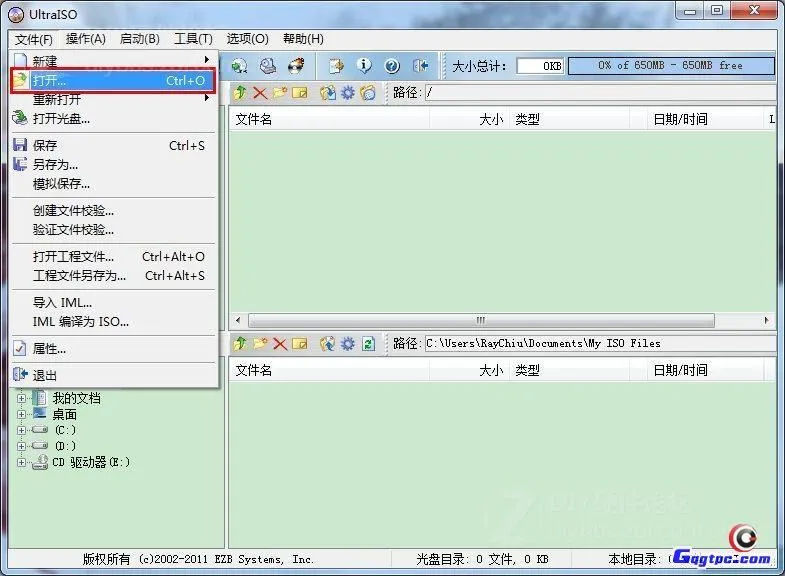Click gear icon in image pane toolbar
The image size is (785, 576).
(x=347, y=93)
